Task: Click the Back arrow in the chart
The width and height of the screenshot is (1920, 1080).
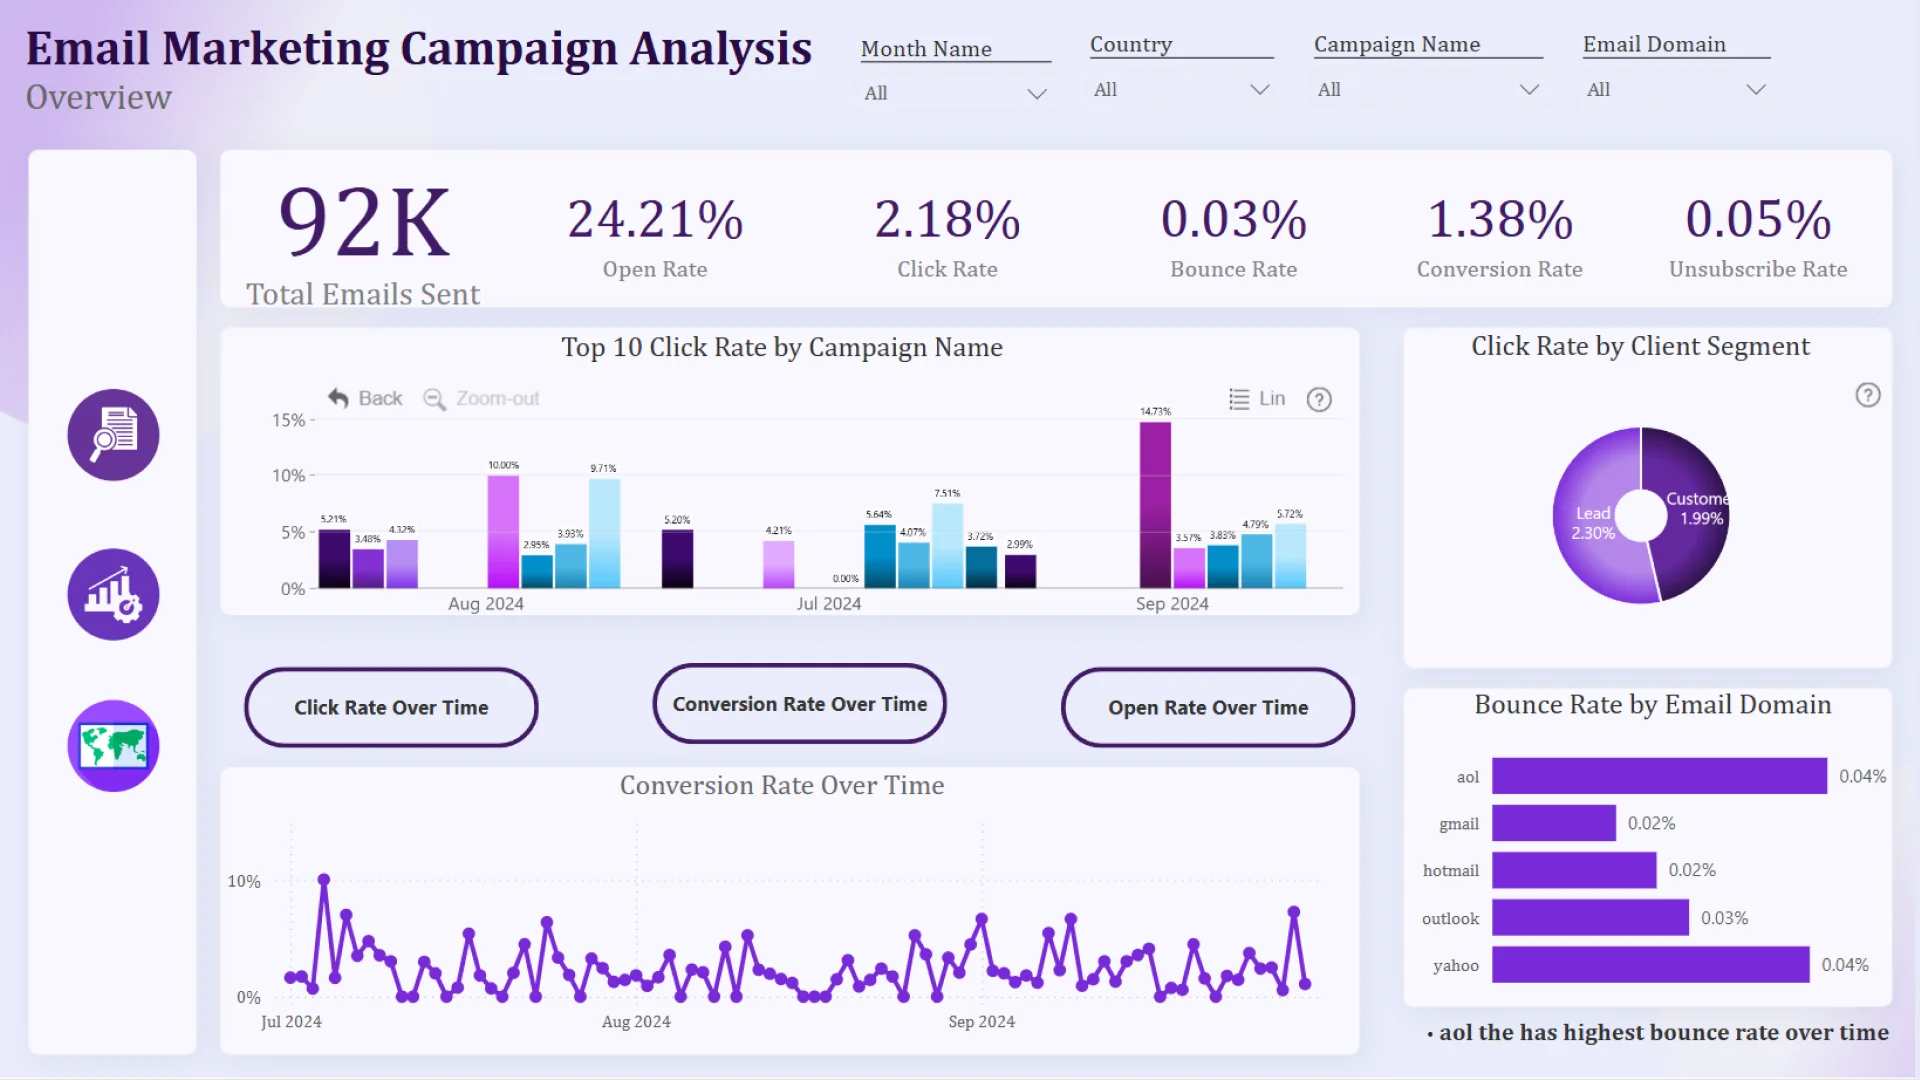Action: pos(339,398)
